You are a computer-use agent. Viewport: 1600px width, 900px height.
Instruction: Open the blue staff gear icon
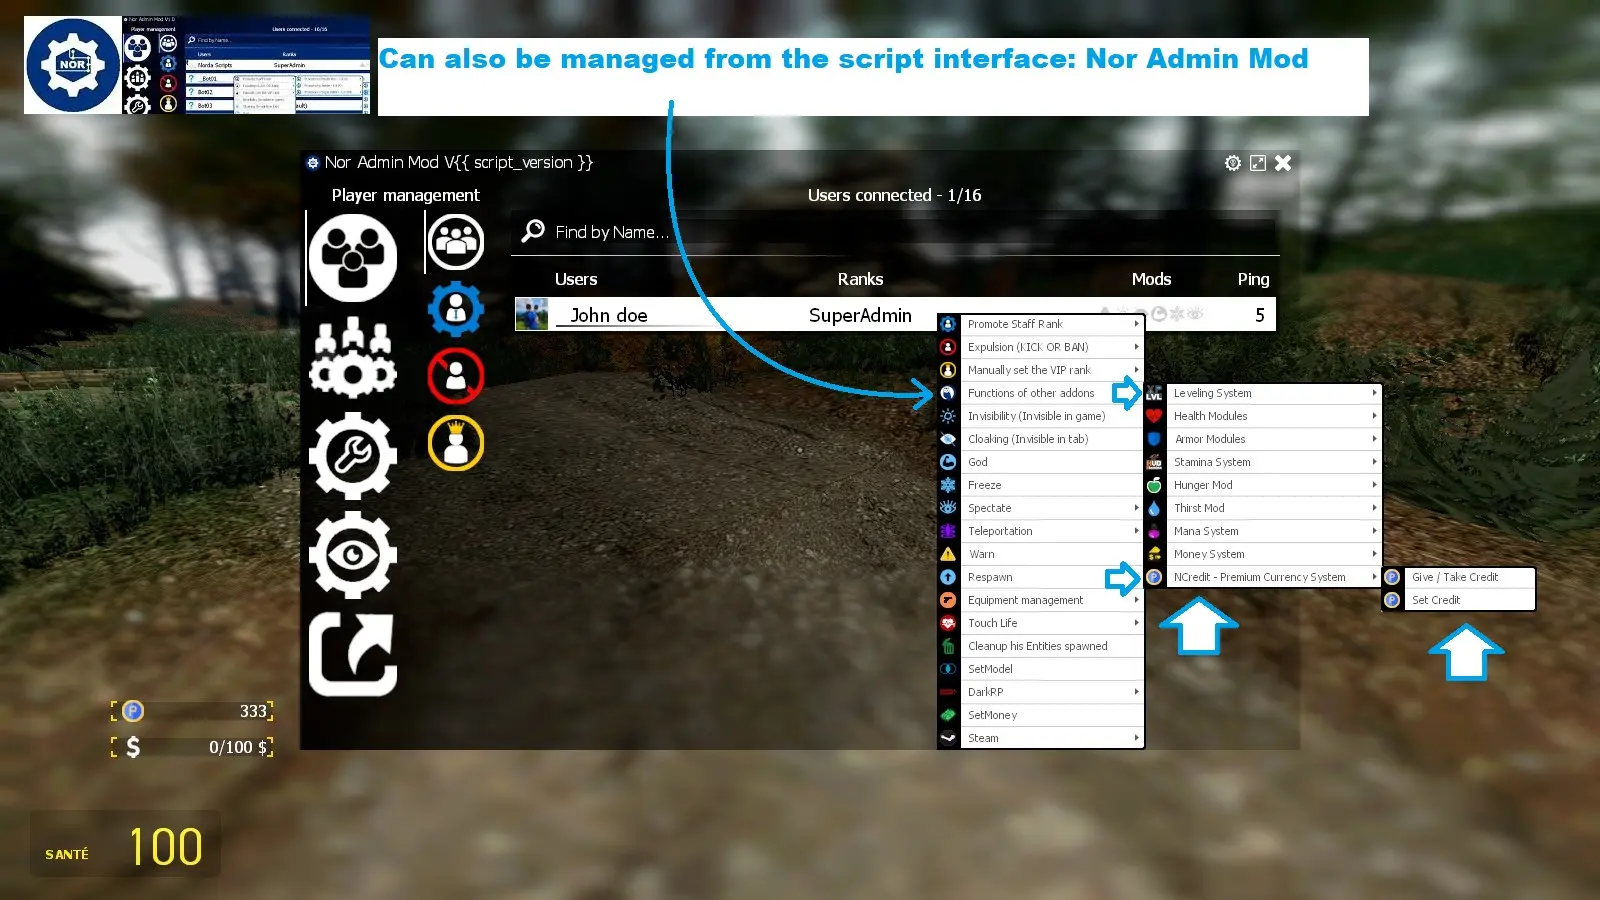tap(456, 309)
